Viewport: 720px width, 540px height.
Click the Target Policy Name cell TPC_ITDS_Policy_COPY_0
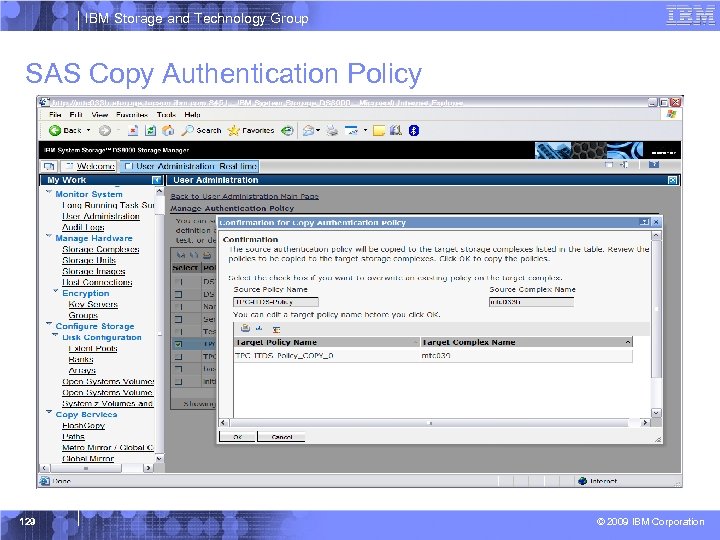point(284,356)
